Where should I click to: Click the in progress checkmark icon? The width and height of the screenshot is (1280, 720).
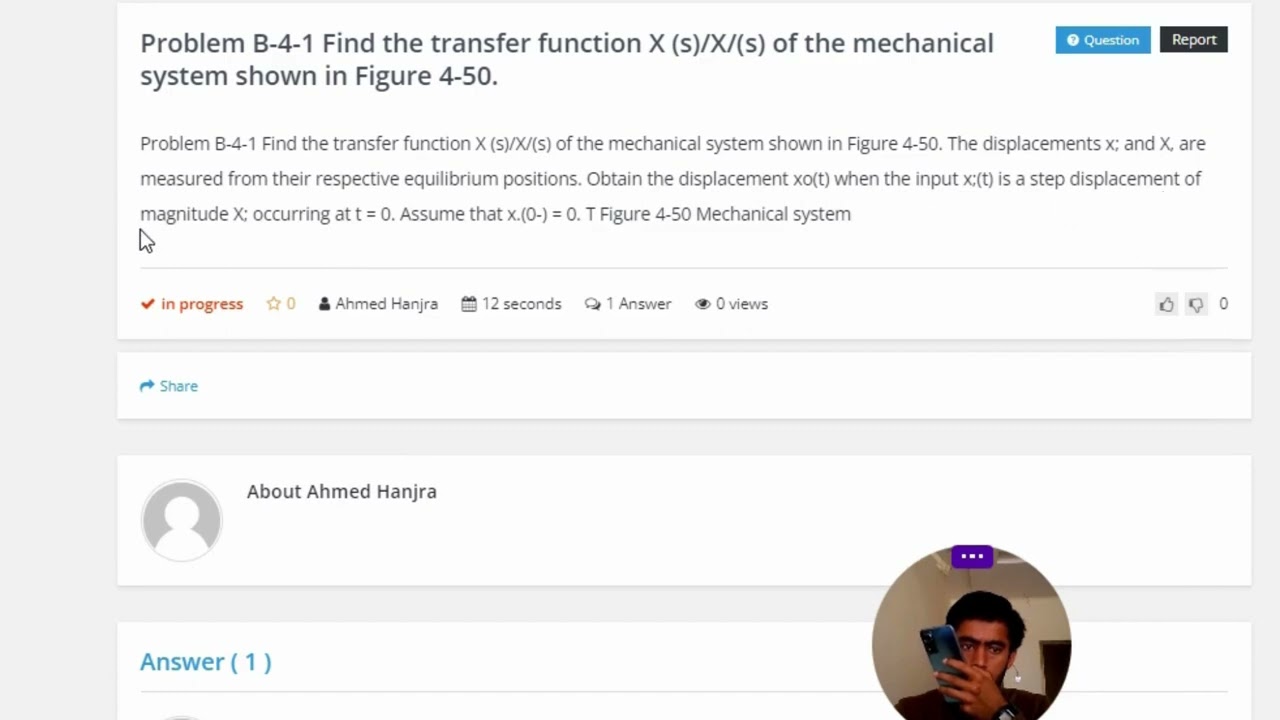148,304
